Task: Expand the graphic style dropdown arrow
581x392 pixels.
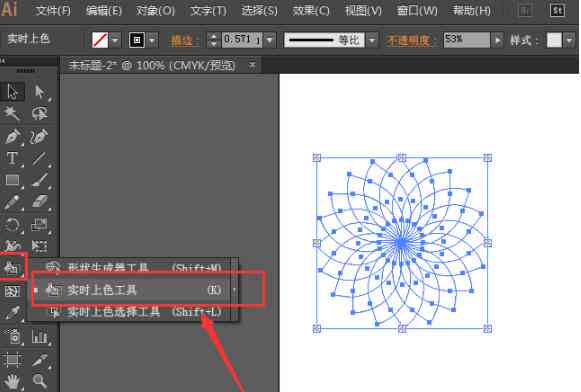Action: point(570,40)
